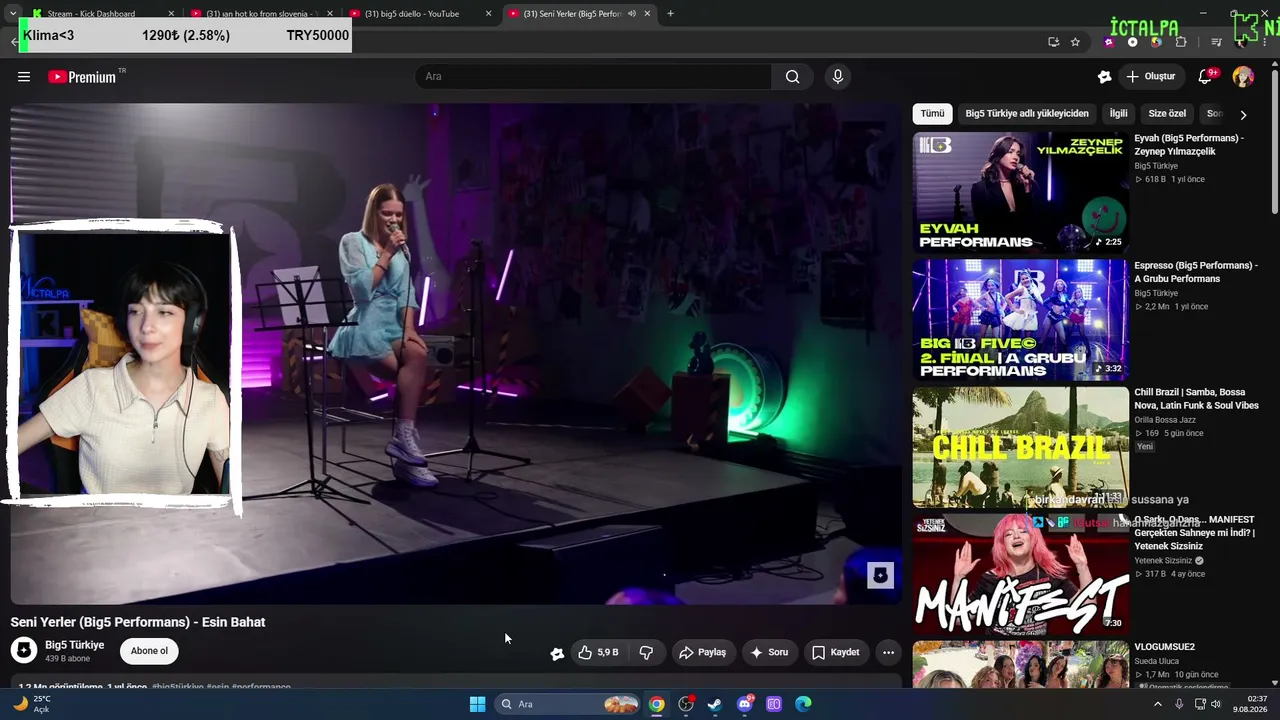Open Microsoft Edge from the taskbar
The height and width of the screenshot is (720, 1280).
[x=803, y=704]
